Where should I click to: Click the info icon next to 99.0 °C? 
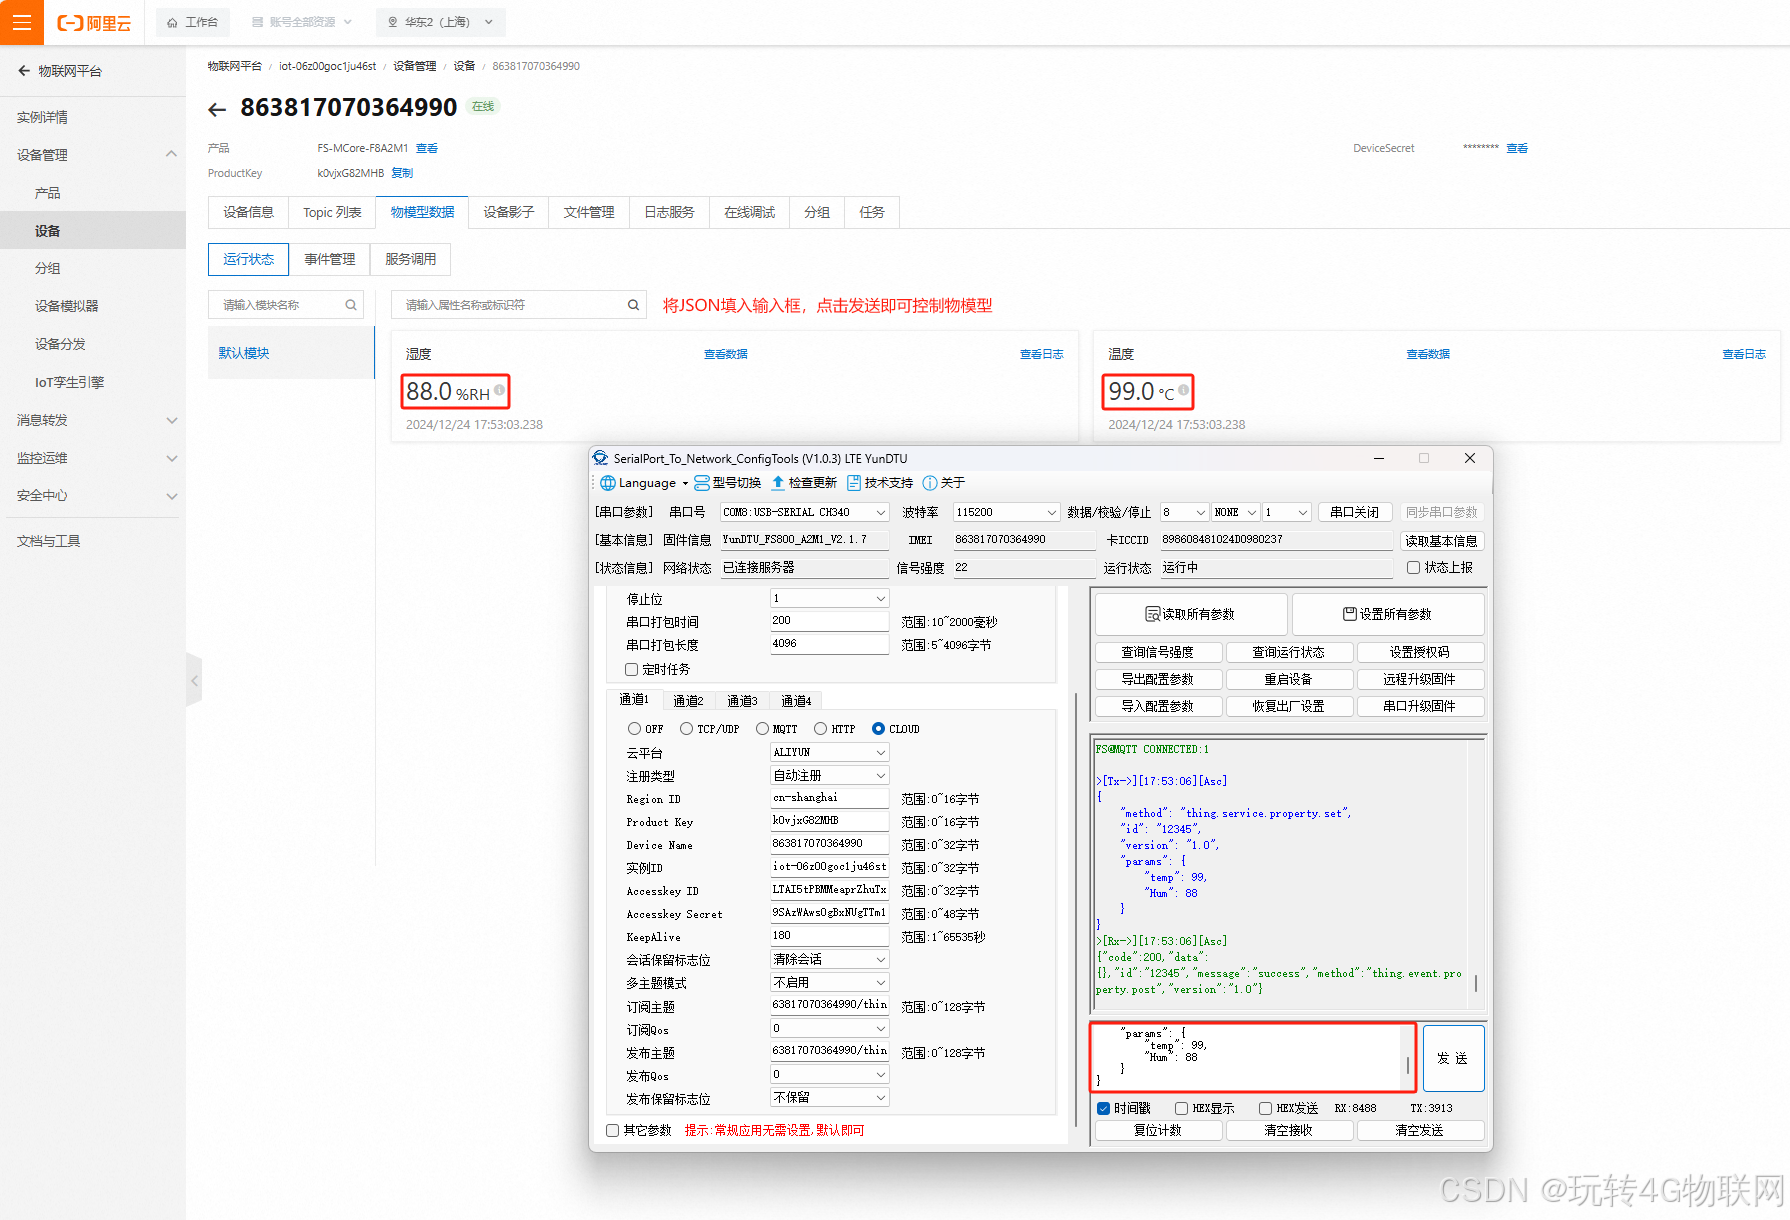click(x=1183, y=390)
